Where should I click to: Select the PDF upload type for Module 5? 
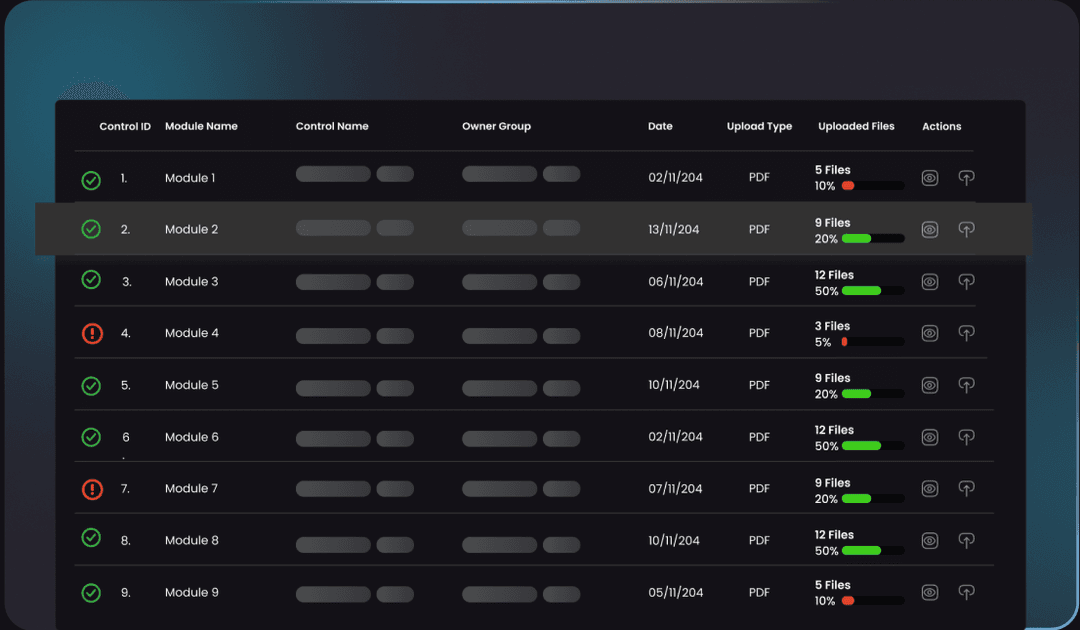(x=759, y=385)
